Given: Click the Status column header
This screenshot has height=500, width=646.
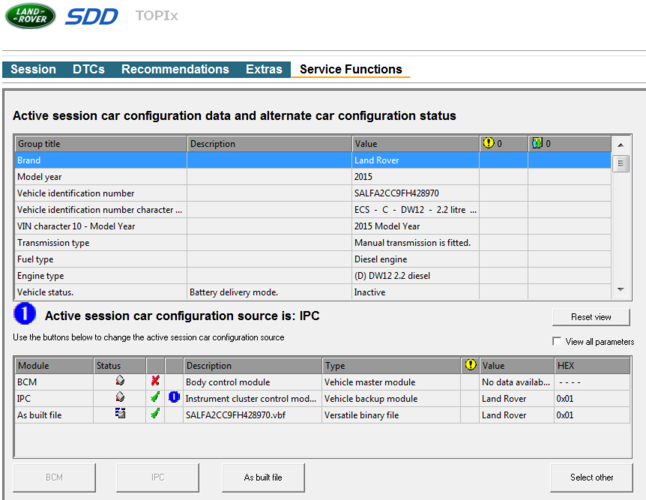Looking at the screenshot, I should pos(119,366).
